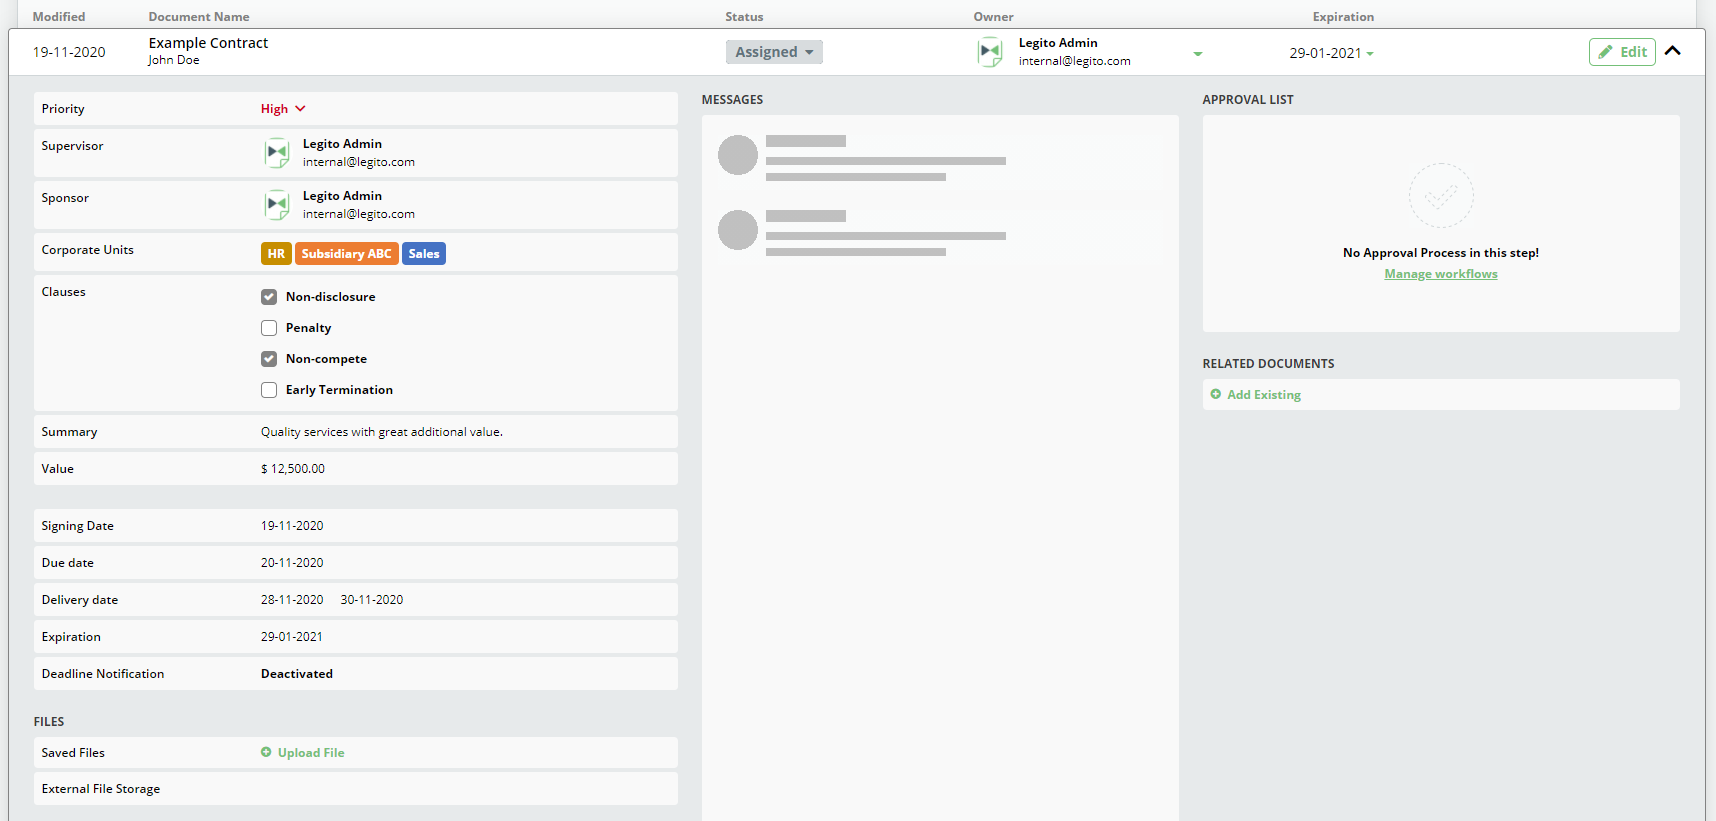
Task: Click the Sponsor Legito Admin avatar icon
Action: (277, 205)
